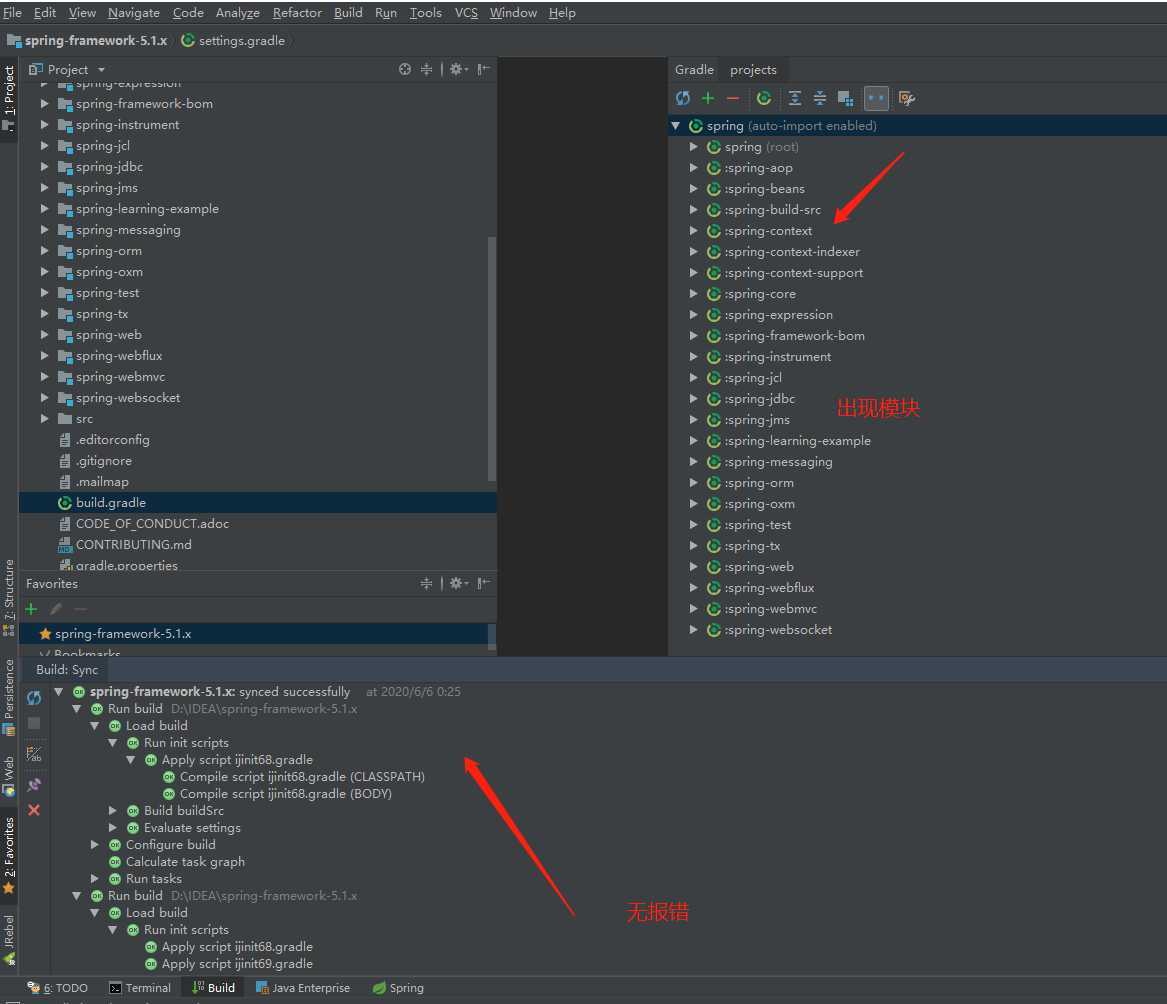Select spring-framework-5.1.x in Favorites
The height and width of the screenshot is (1004, 1167).
click(x=123, y=634)
